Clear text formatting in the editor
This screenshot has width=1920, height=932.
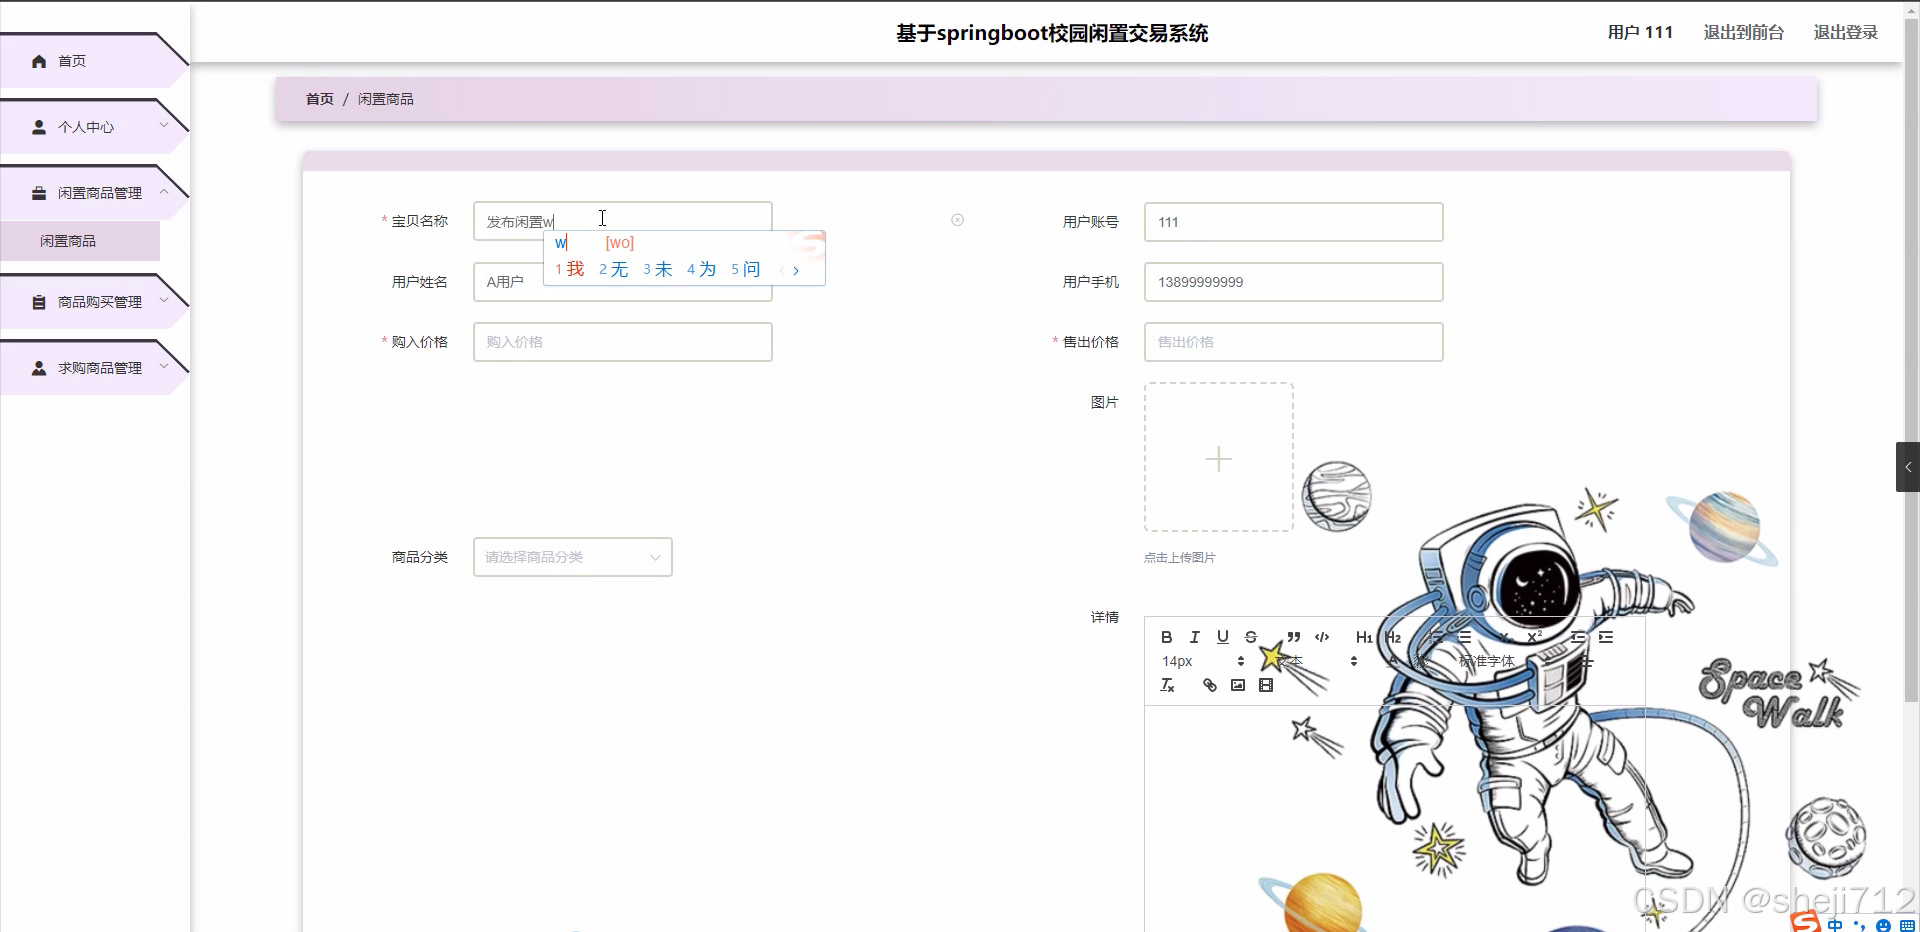(x=1167, y=685)
